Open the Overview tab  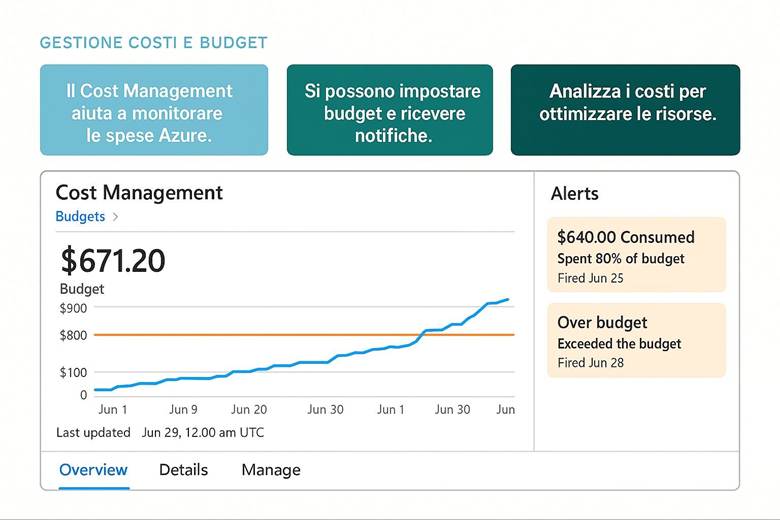(93, 470)
